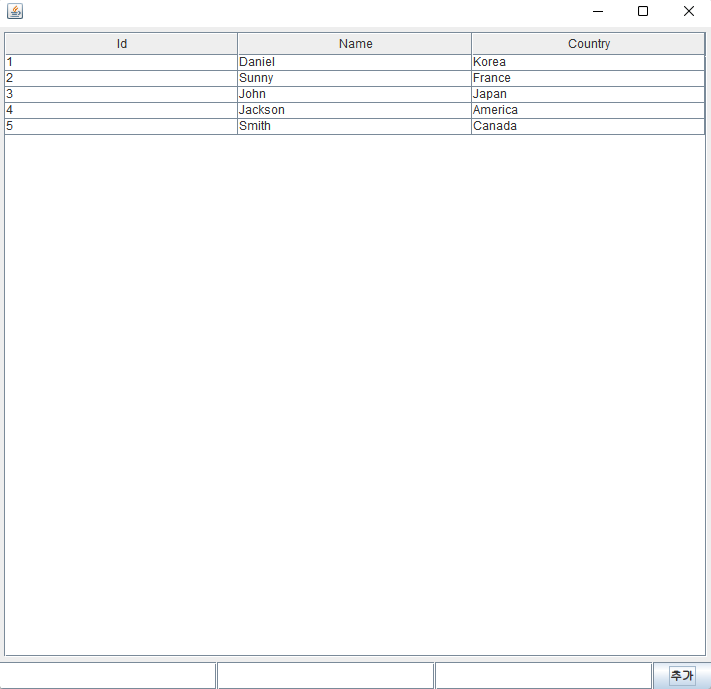Maximize the window
Image resolution: width=711 pixels, height=689 pixels.
tap(643, 11)
